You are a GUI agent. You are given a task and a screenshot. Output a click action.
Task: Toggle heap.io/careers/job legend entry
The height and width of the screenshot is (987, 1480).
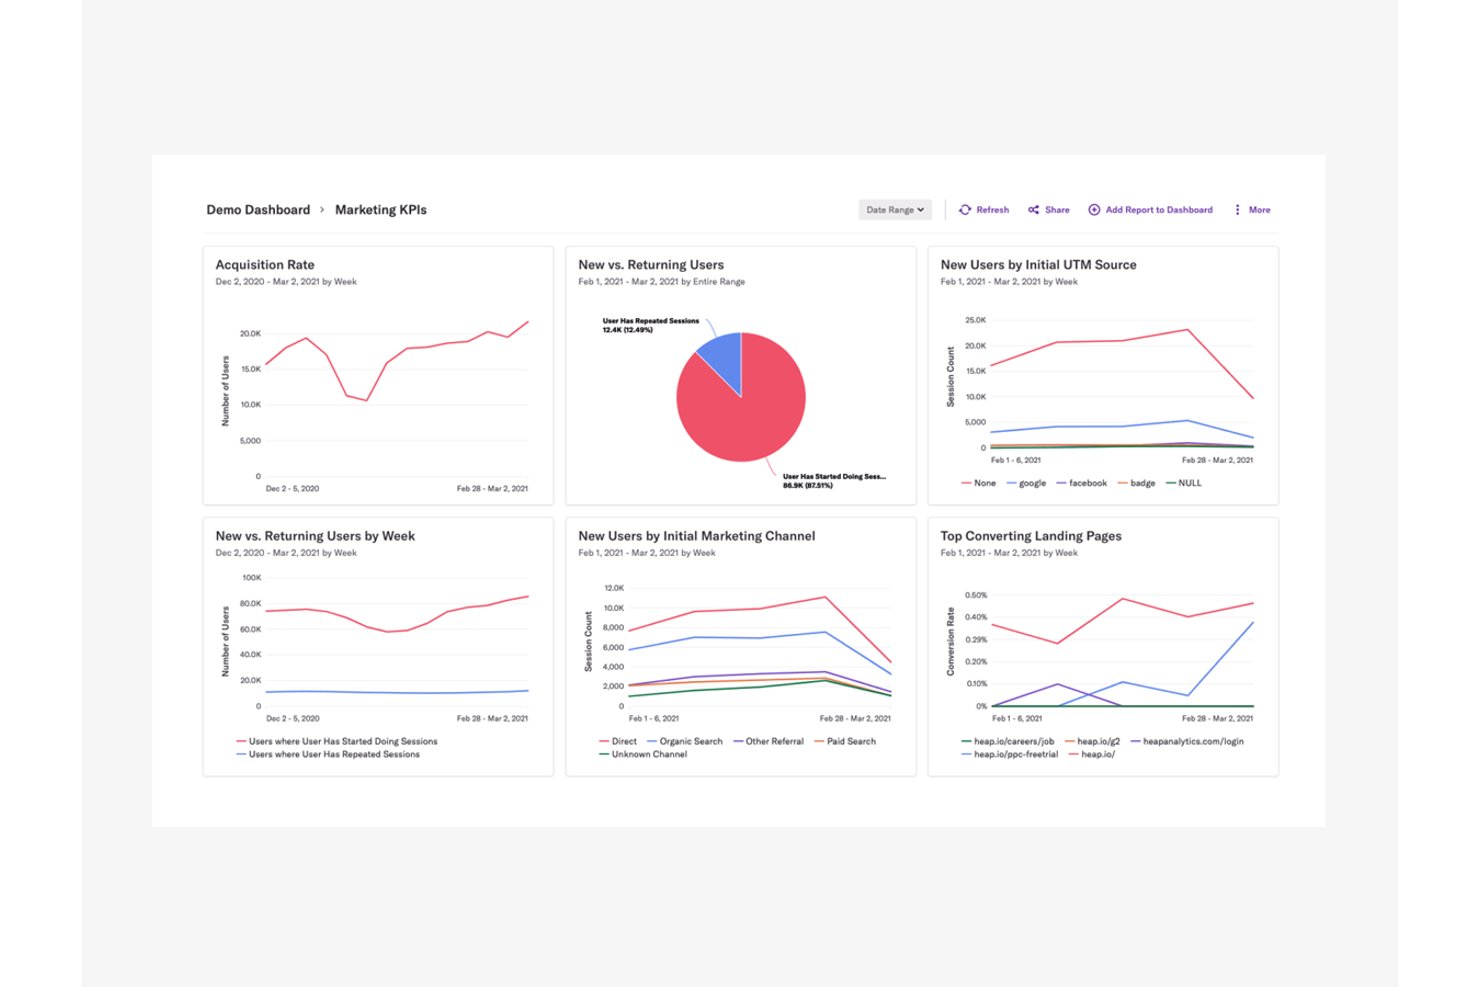pos(1008,742)
